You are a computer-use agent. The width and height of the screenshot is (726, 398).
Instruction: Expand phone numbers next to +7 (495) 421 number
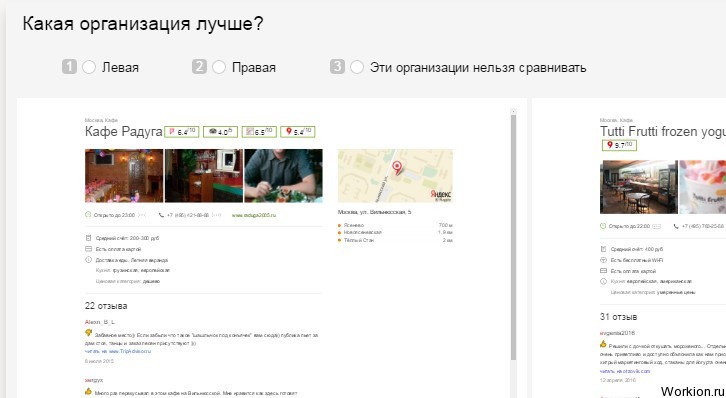coord(216,215)
